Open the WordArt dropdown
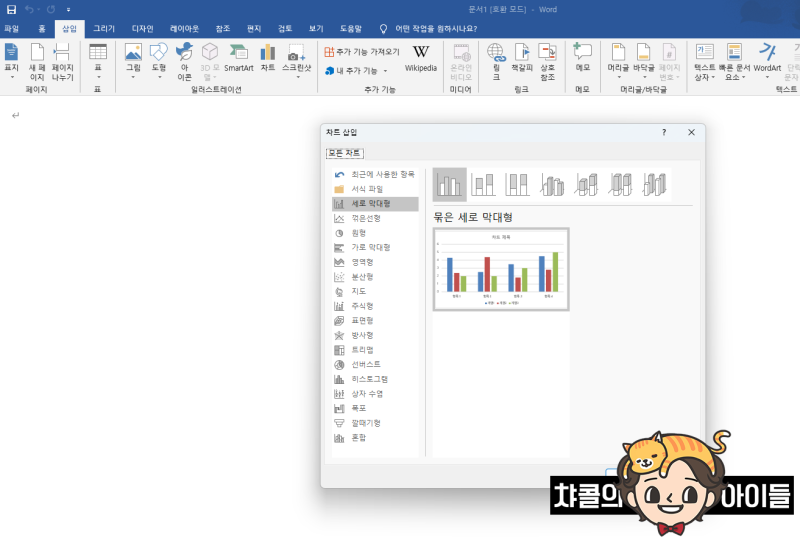800x543 pixels. (767, 61)
